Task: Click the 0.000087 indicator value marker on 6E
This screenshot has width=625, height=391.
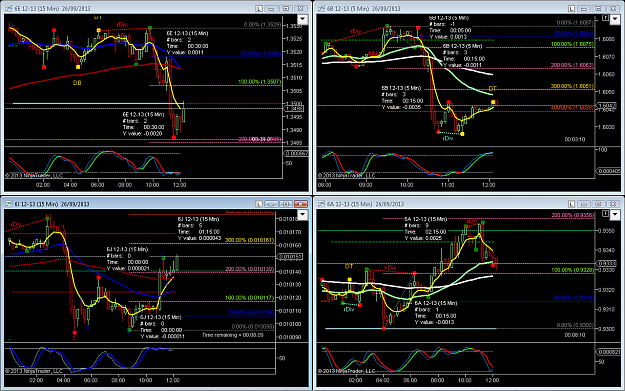Action: [x=296, y=153]
